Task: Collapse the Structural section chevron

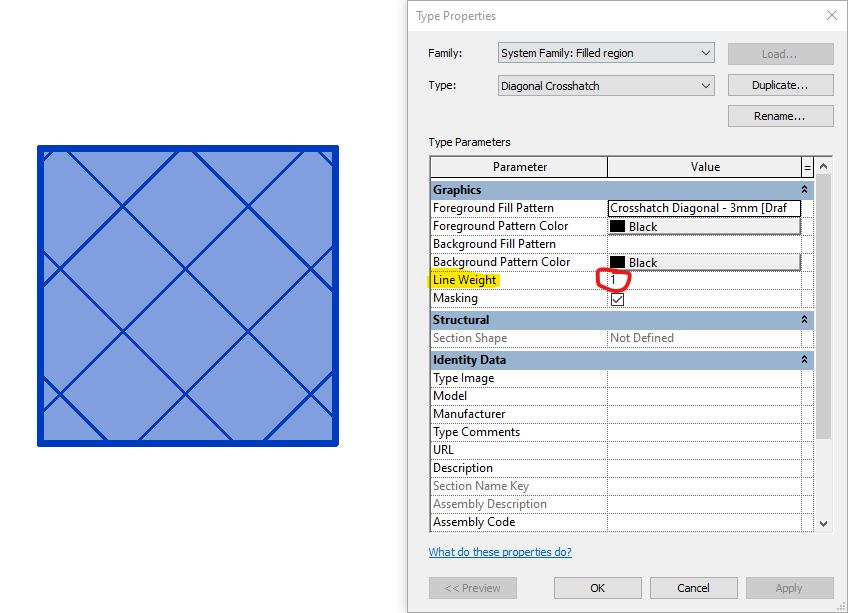Action: (x=805, y=319)
